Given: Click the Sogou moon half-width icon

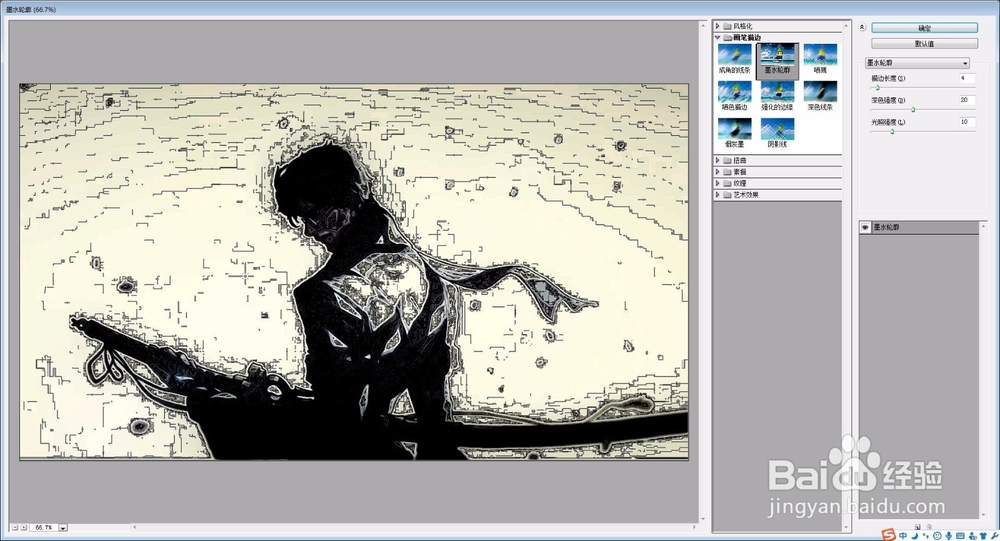Looking at the screenshot, I should coord(915,536).
